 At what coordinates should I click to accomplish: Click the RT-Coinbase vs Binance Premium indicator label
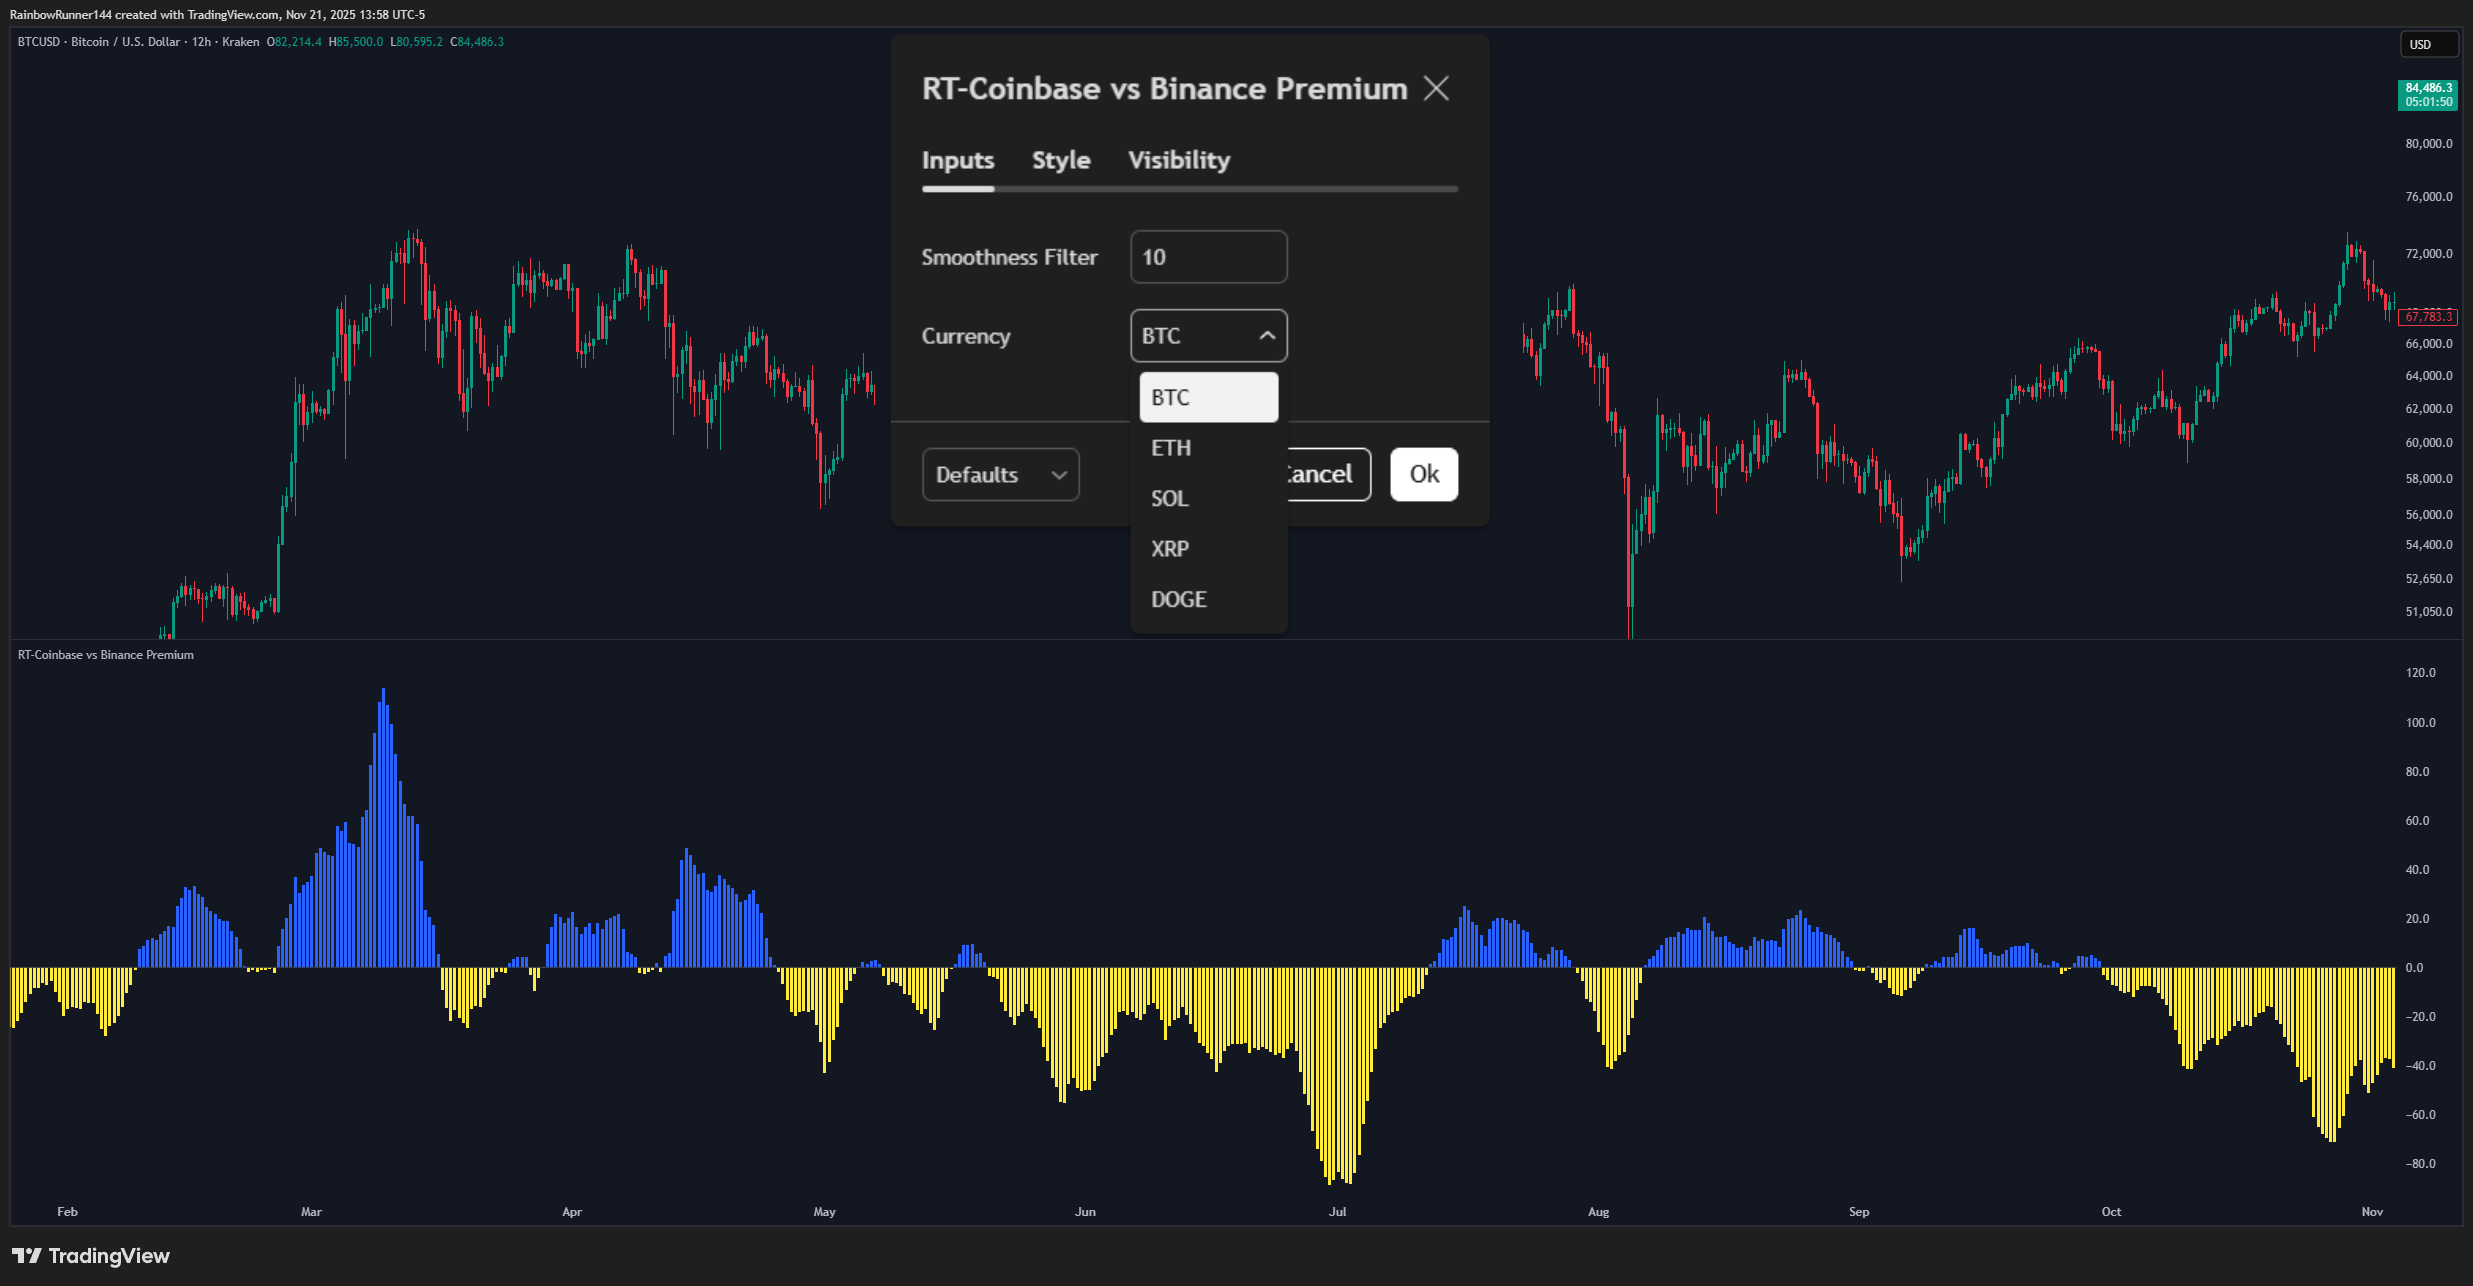point(106,655)
